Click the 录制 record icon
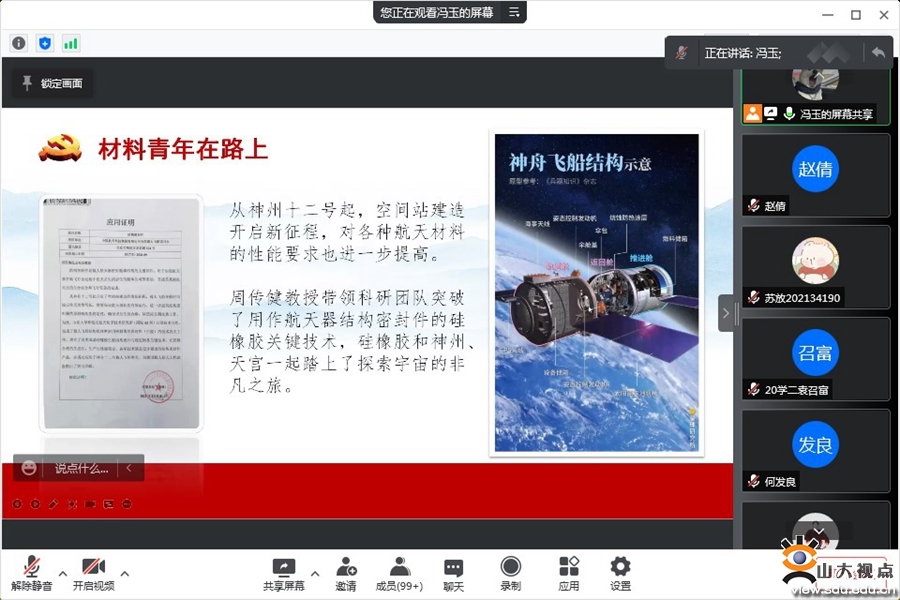Screen dimensions: 900x600 pos(510,567)
